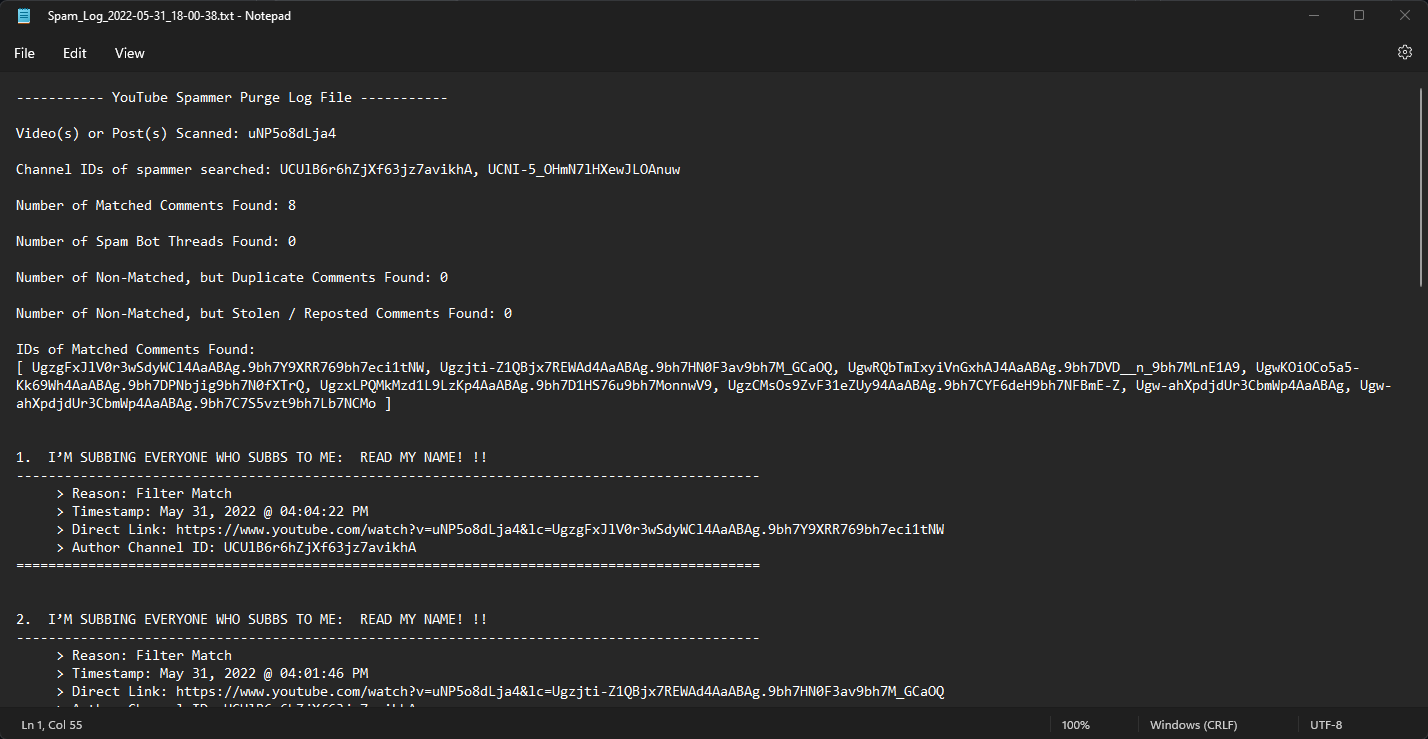Click the Direct Link URL of comment 2

pyautogui.click(x=560, y=691)
